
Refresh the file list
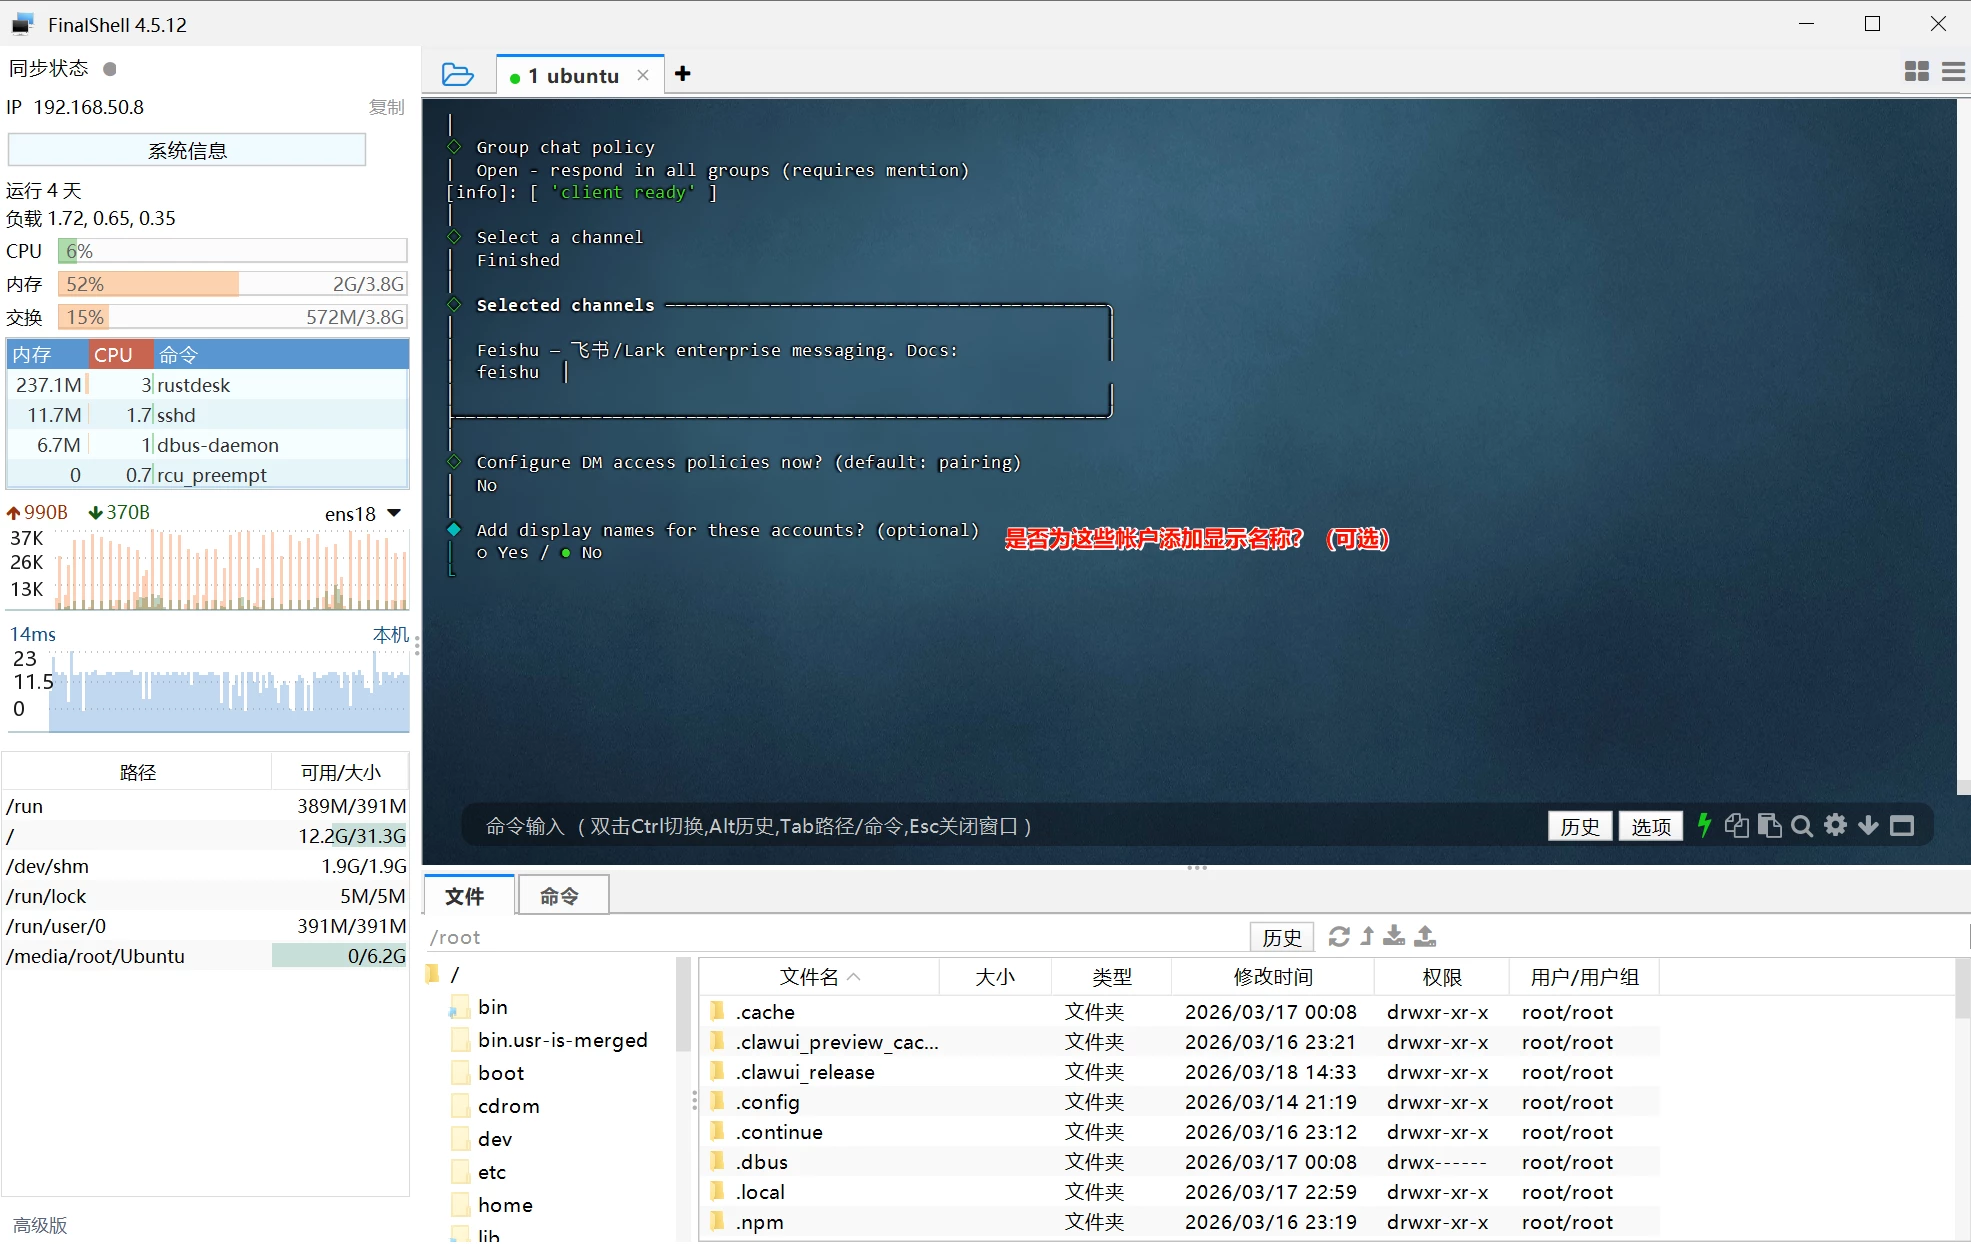coord(1338,936)
